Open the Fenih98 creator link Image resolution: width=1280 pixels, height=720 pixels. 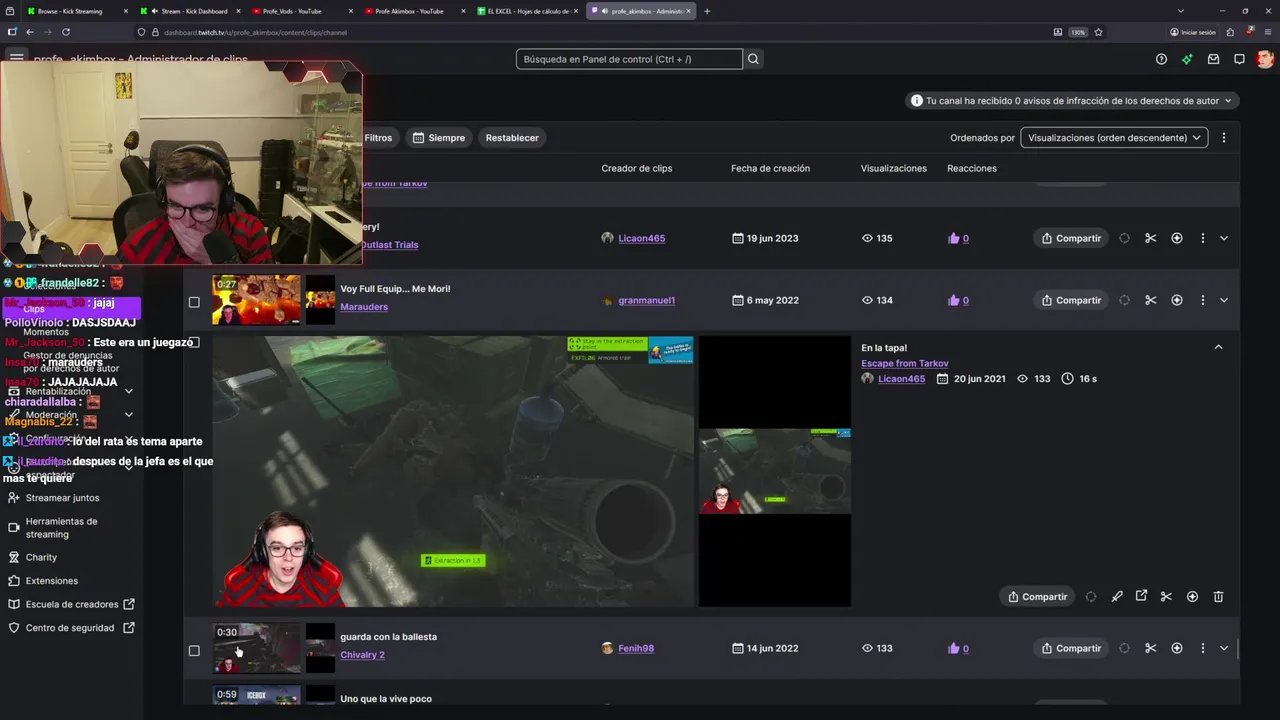click(636, 648)
